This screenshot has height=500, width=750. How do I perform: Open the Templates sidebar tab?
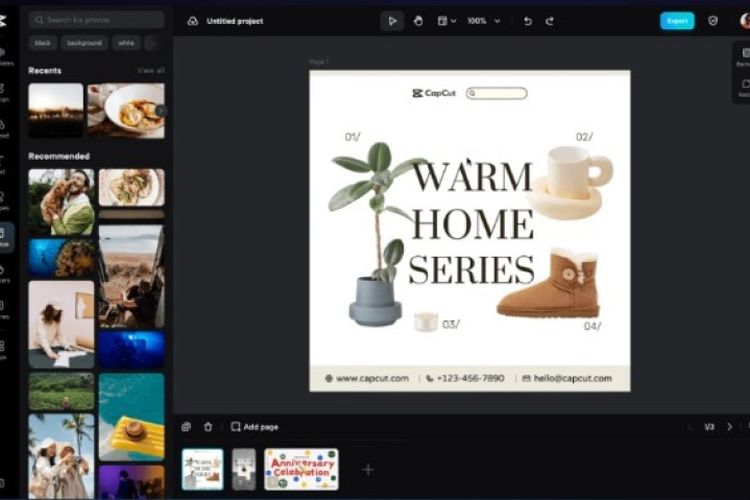pyautogui.click(x=5, y=56)
